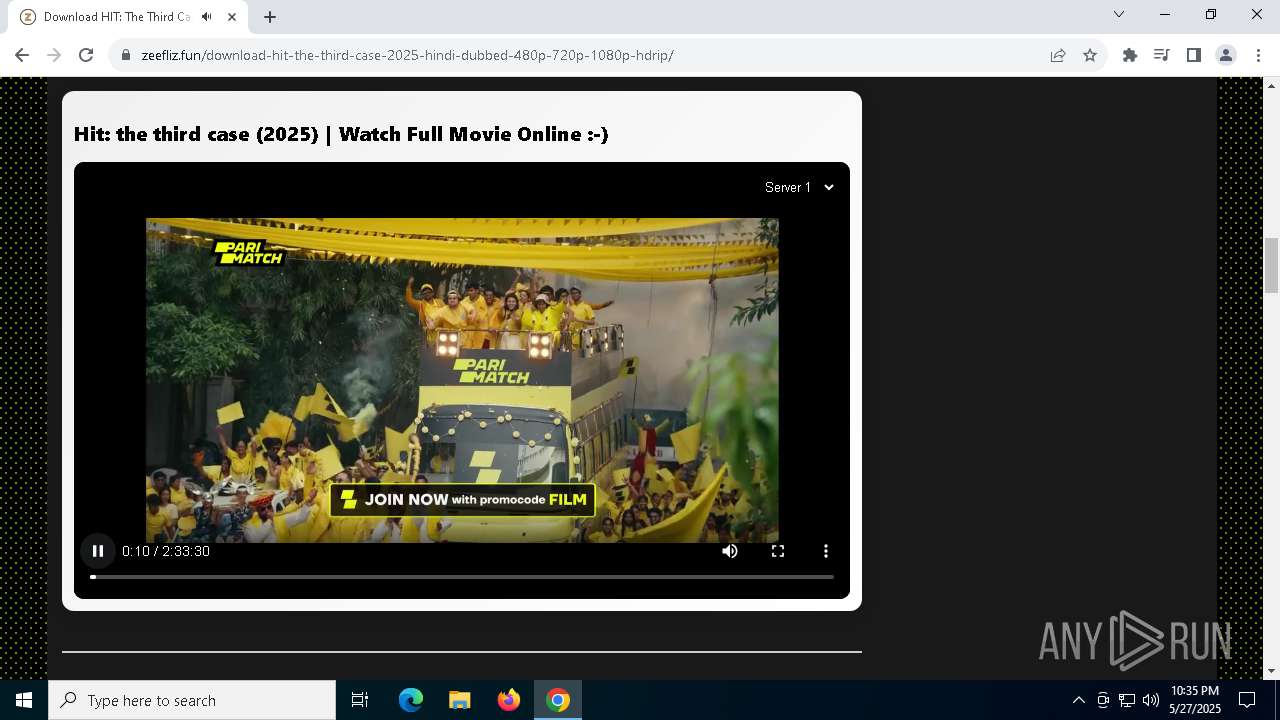Show hidden system tray icons
The image size is (1280, 720).
[x=1078, y=700]
